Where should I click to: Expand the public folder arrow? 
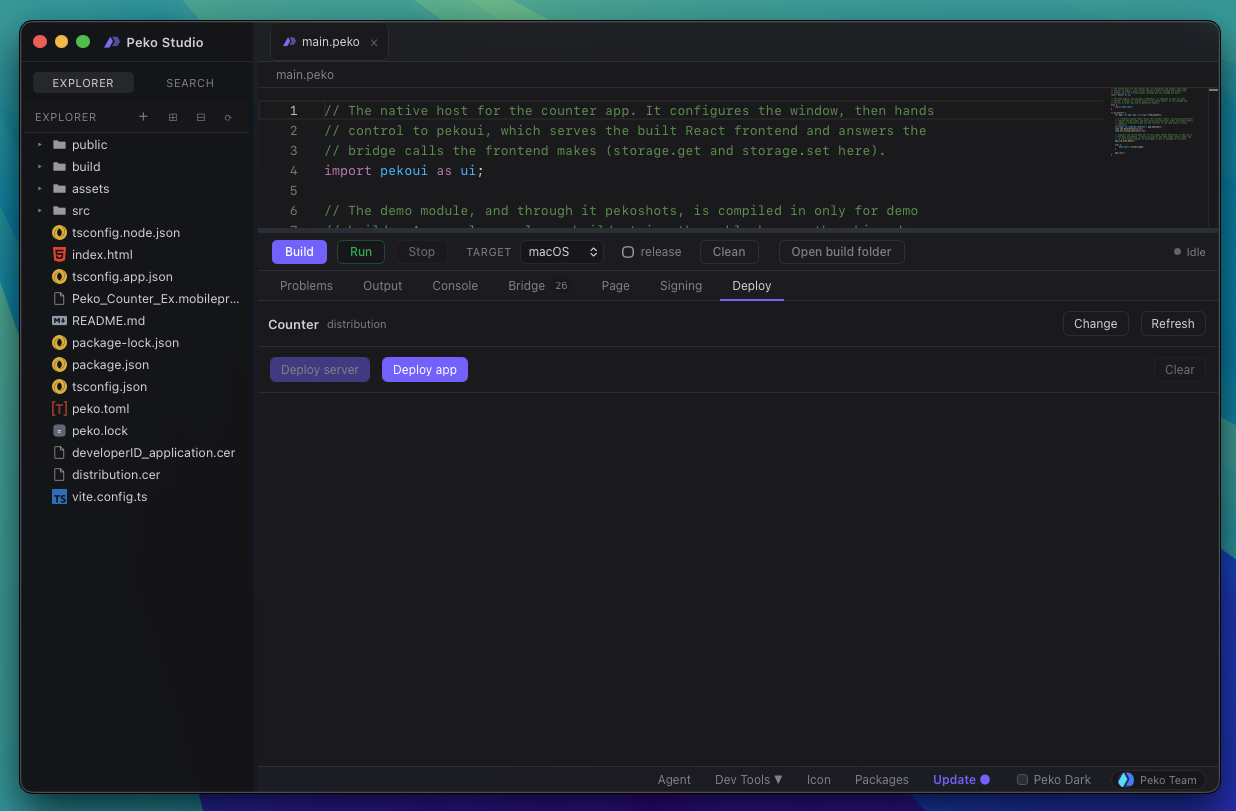tap(40, 145)
